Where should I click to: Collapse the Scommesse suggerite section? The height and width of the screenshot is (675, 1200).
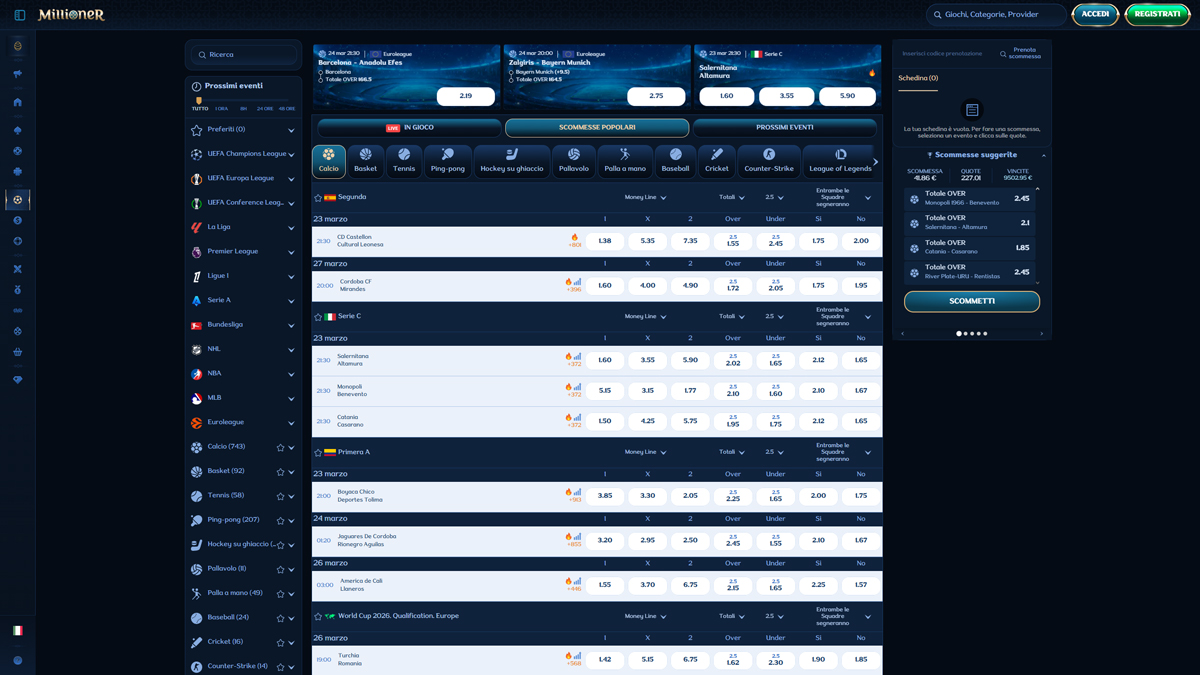(x=1043, y=156)
